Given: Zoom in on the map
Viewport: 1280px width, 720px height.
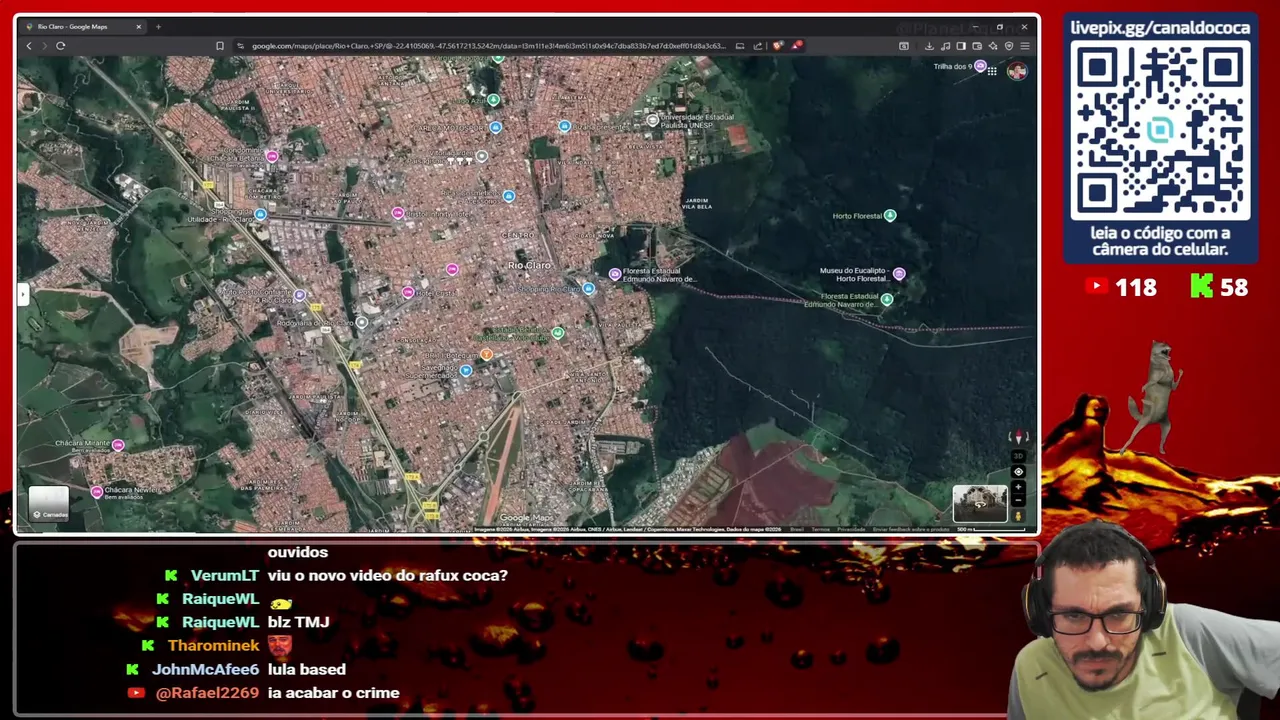Looking at the screenshot, I should (1019, 487).
